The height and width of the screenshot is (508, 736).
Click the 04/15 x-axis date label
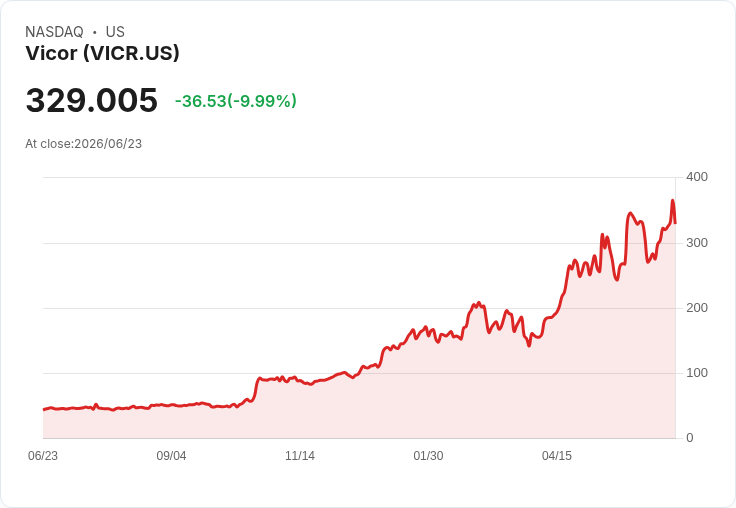click(x=557, y=456)
